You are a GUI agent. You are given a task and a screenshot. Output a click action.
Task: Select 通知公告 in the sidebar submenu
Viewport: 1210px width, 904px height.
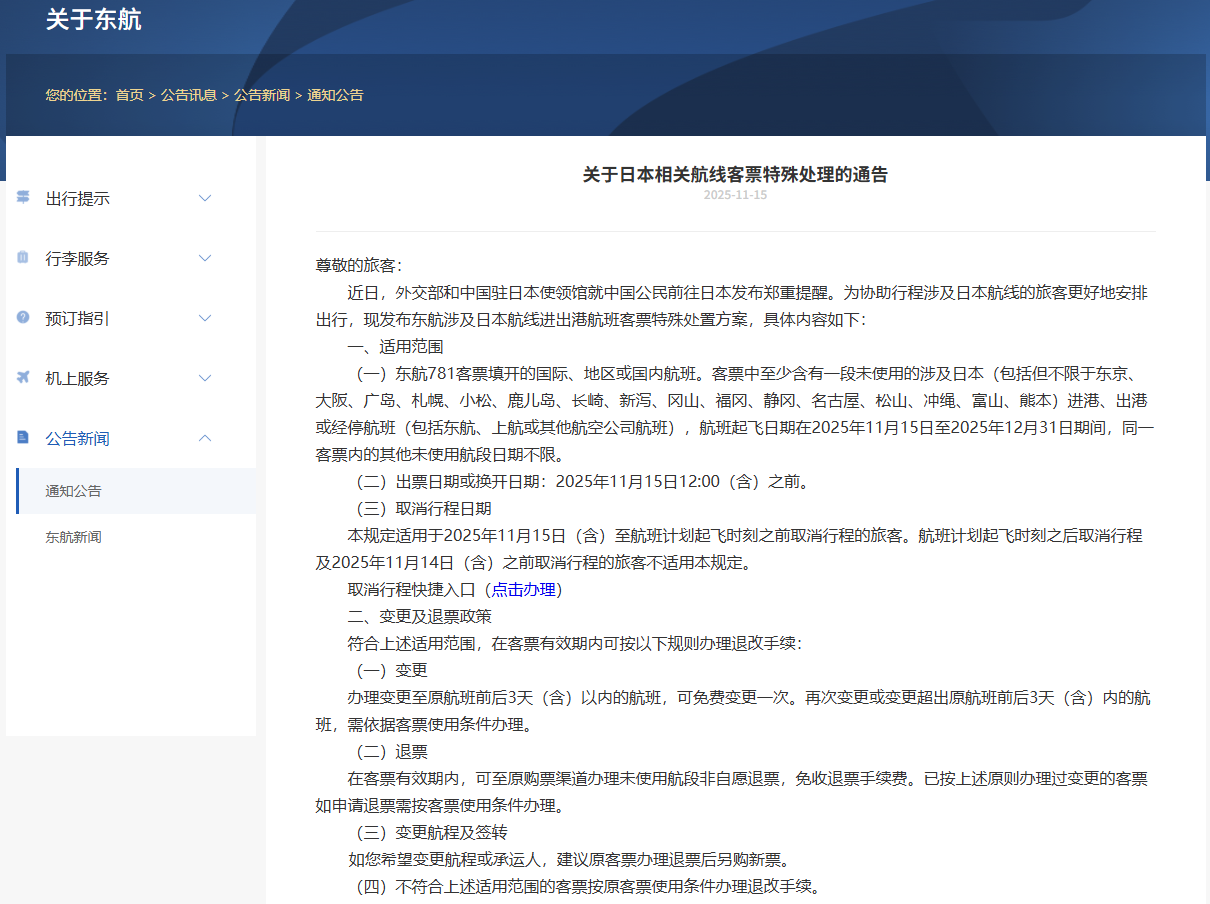(x=74, y=491)
